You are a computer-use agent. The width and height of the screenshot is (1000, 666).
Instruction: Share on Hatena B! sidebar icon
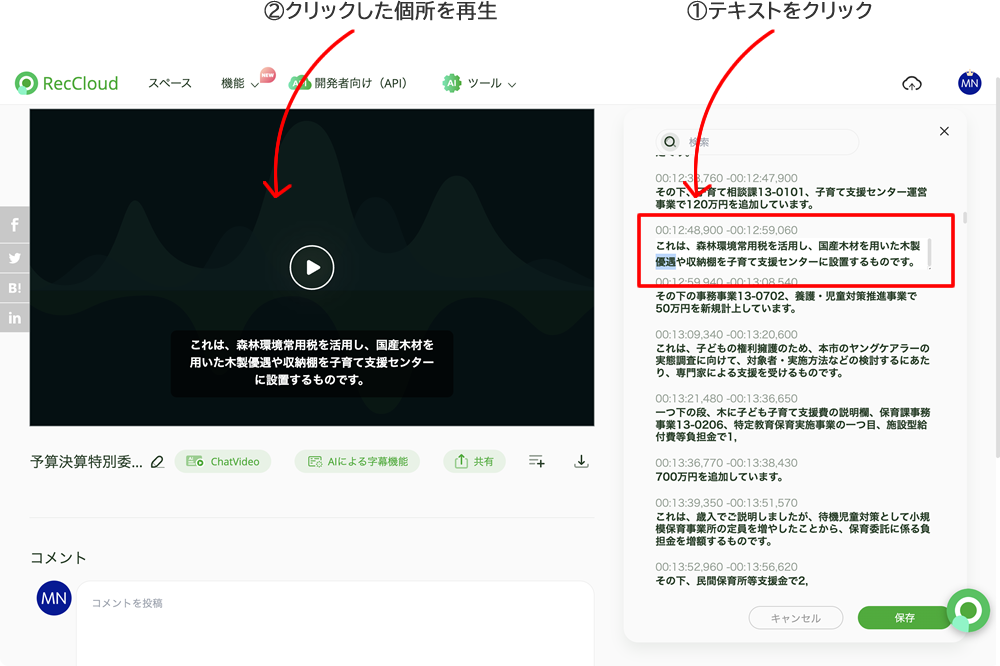tap(15, 288)
